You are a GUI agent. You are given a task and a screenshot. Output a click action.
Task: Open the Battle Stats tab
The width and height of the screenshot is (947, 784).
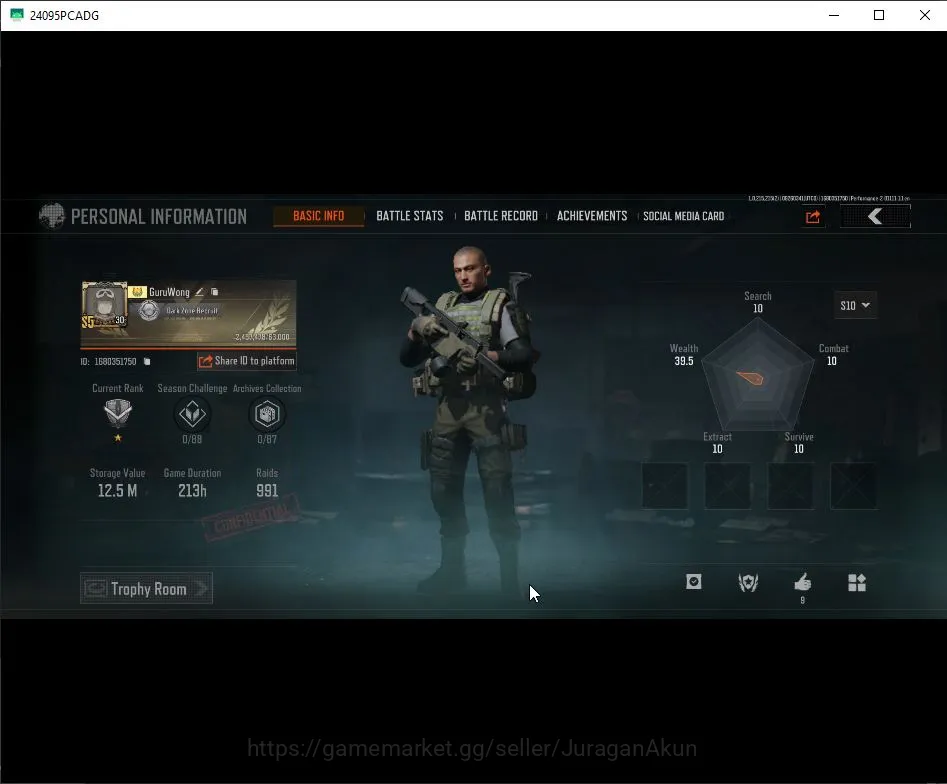tap(409, 216)
